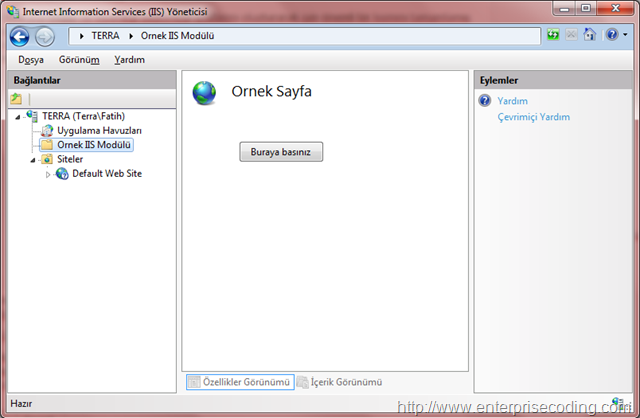This screenshot has height=418, width=640.
Task: Click the Uygulama Havuzları icon
Action: [x=47, y=131]
